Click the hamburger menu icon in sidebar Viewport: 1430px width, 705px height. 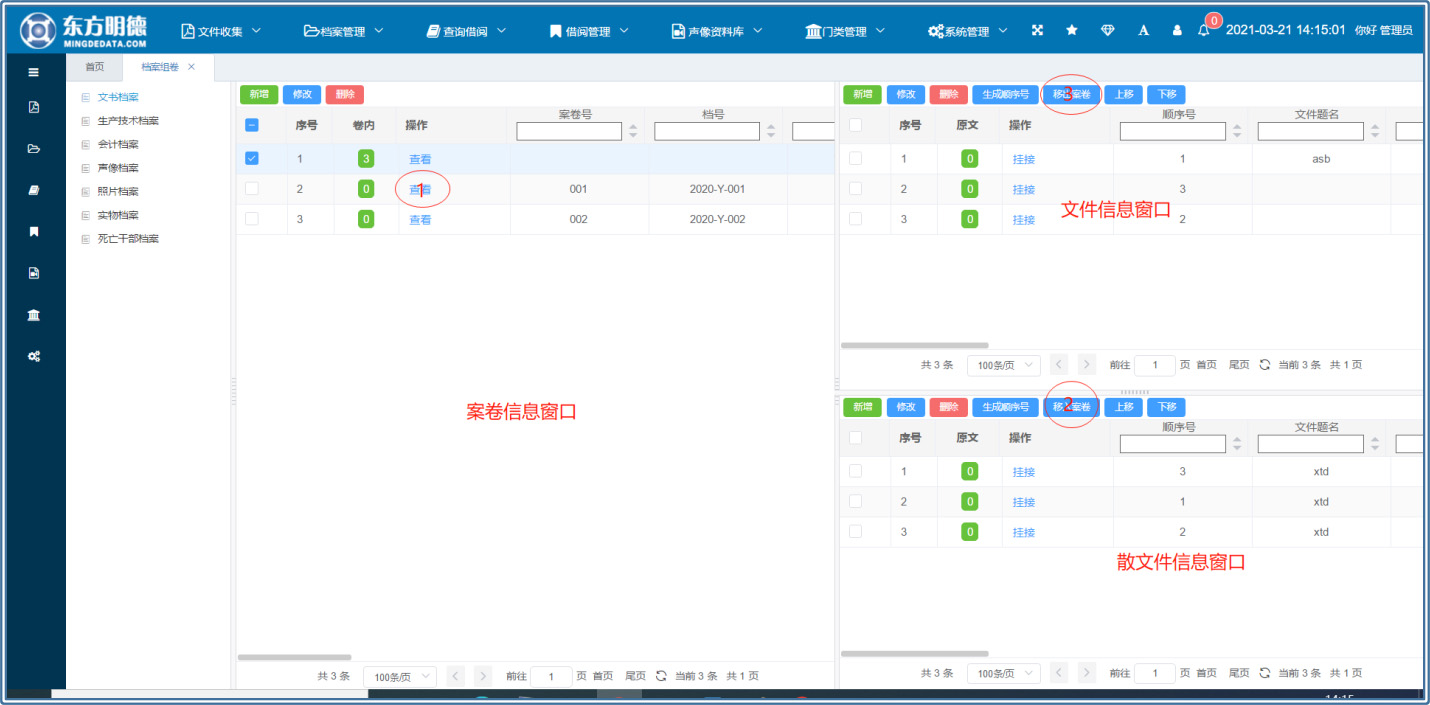pos(34,72)
